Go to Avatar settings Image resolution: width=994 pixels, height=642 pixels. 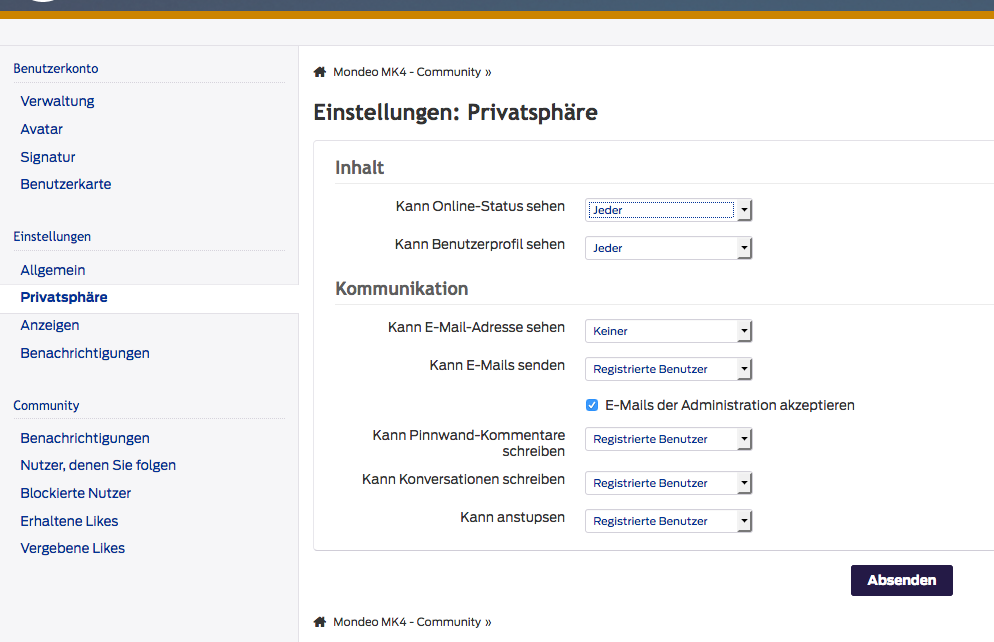click(41, 129)
